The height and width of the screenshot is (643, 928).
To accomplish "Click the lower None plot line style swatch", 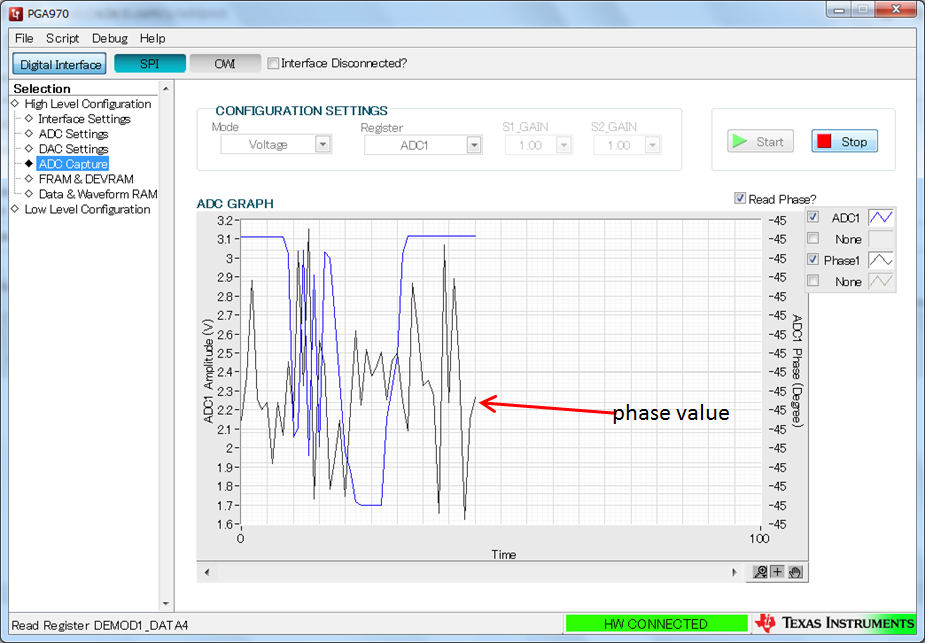I will [880, 281].
